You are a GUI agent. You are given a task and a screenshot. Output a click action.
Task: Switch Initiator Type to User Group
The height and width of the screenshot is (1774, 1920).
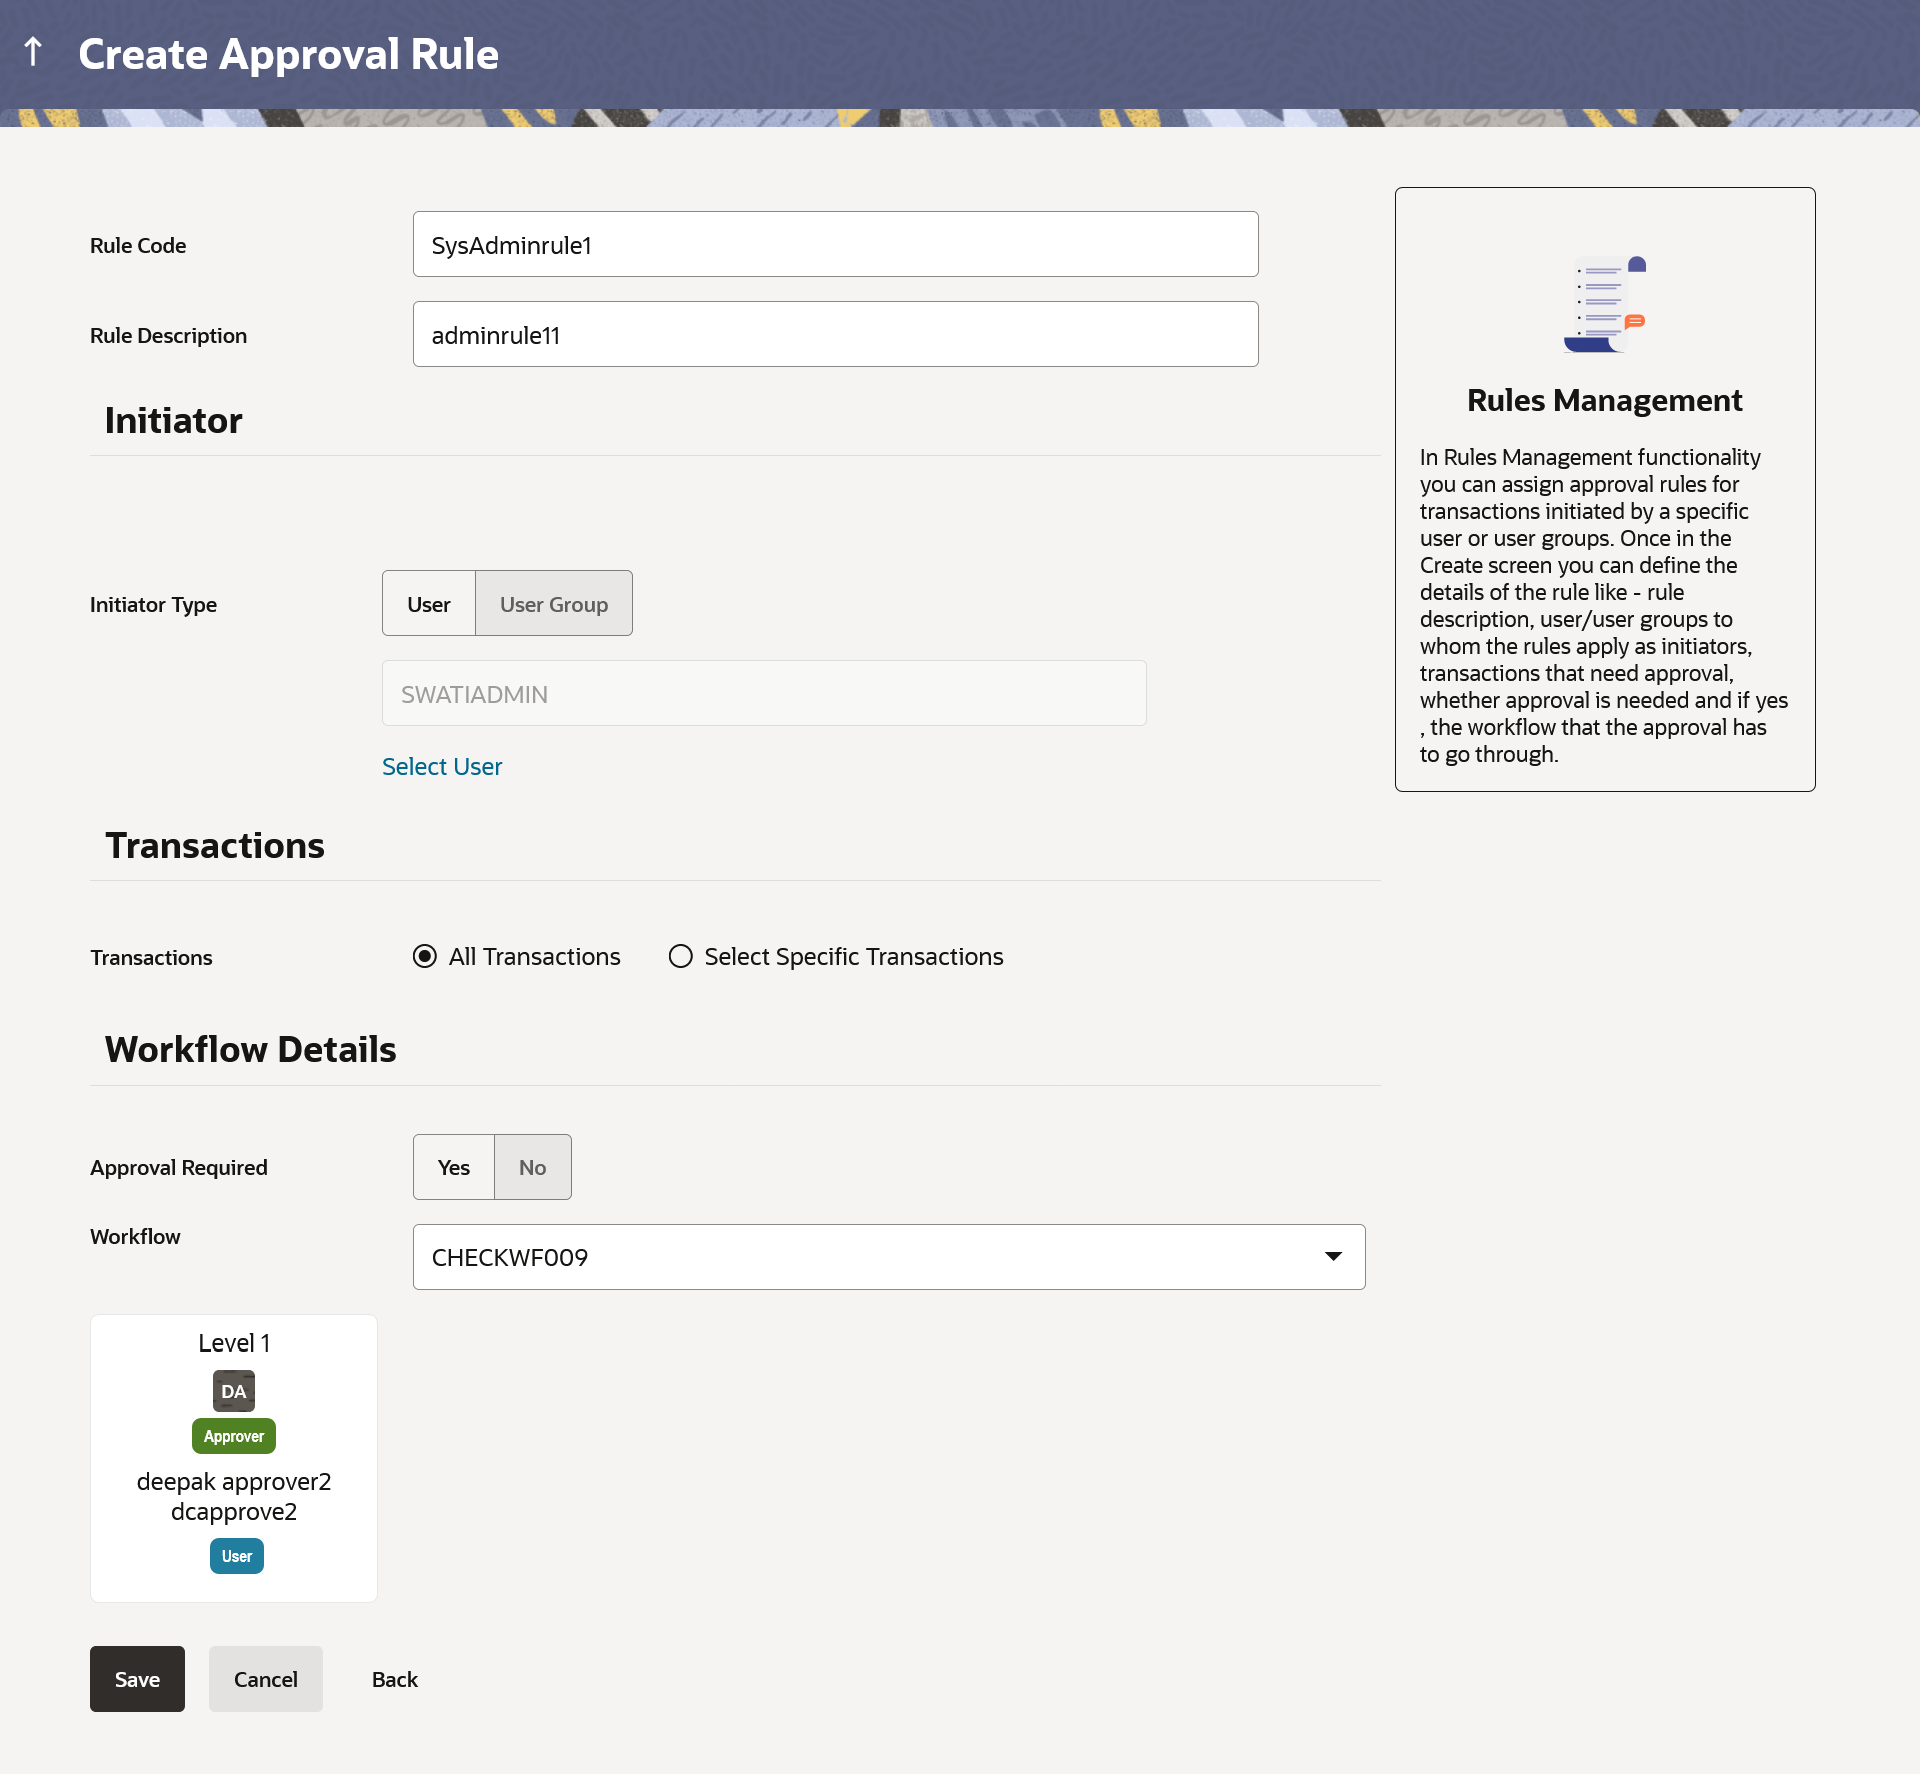coord(554,604)
